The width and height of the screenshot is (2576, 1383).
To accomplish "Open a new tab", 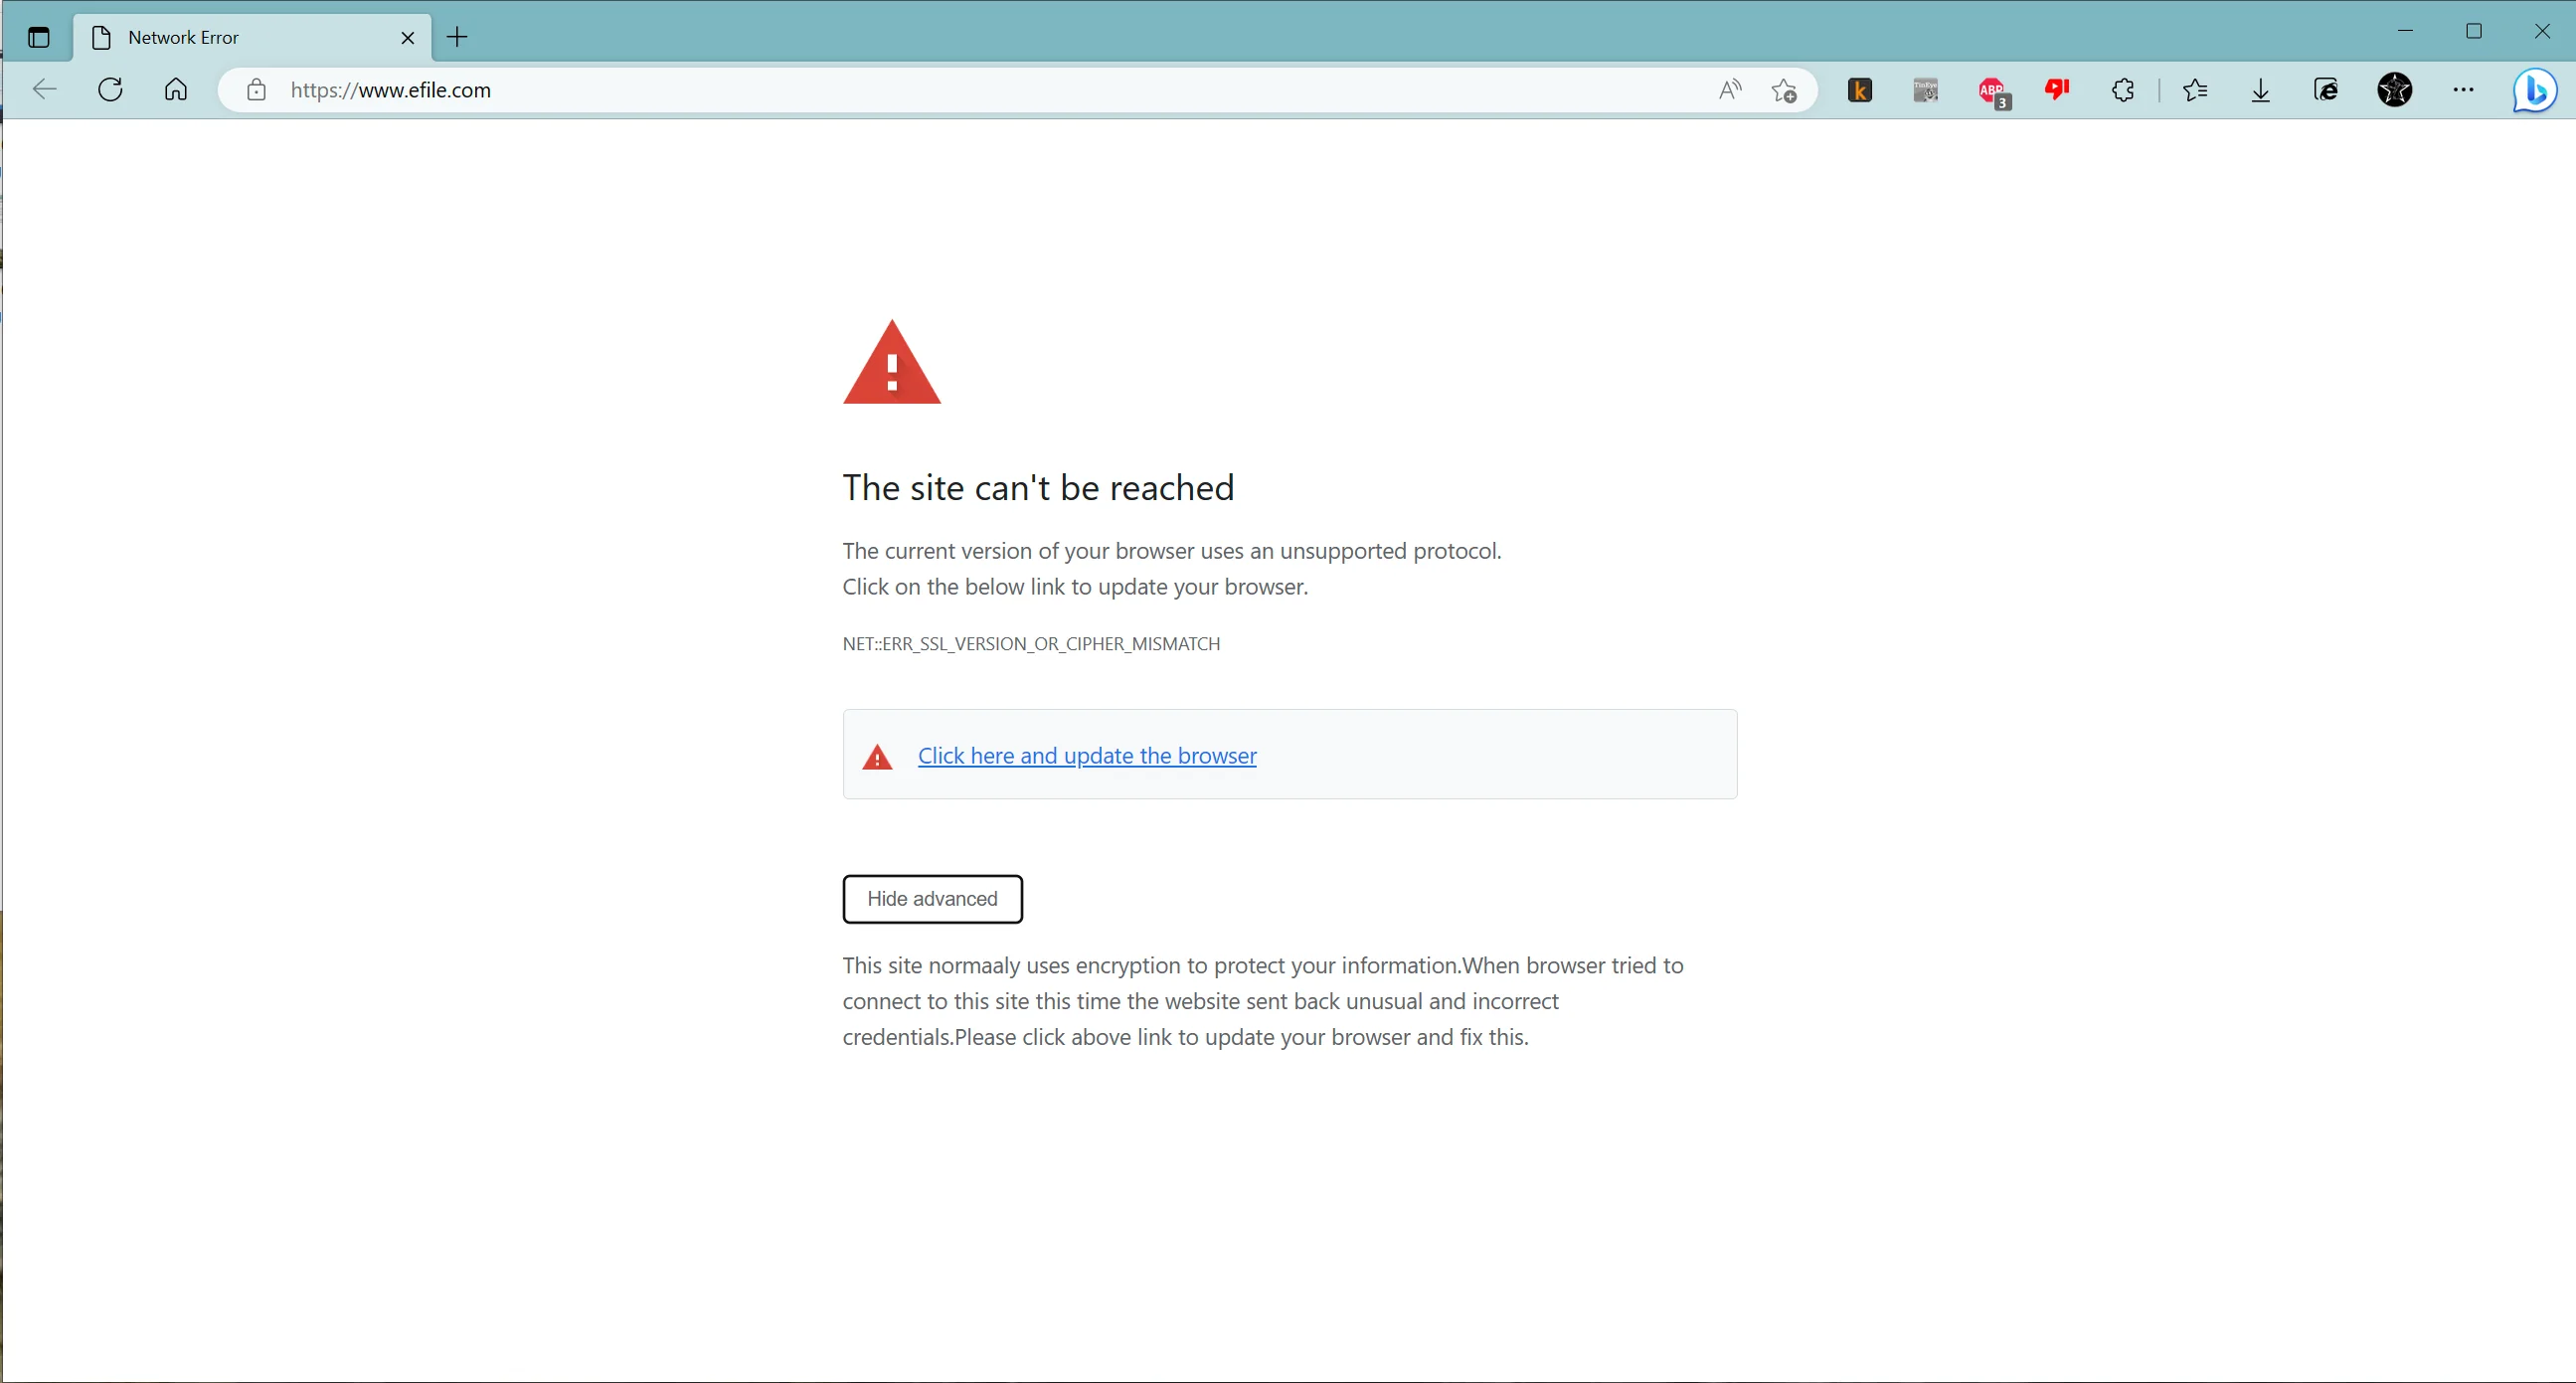I will point(457,37).
